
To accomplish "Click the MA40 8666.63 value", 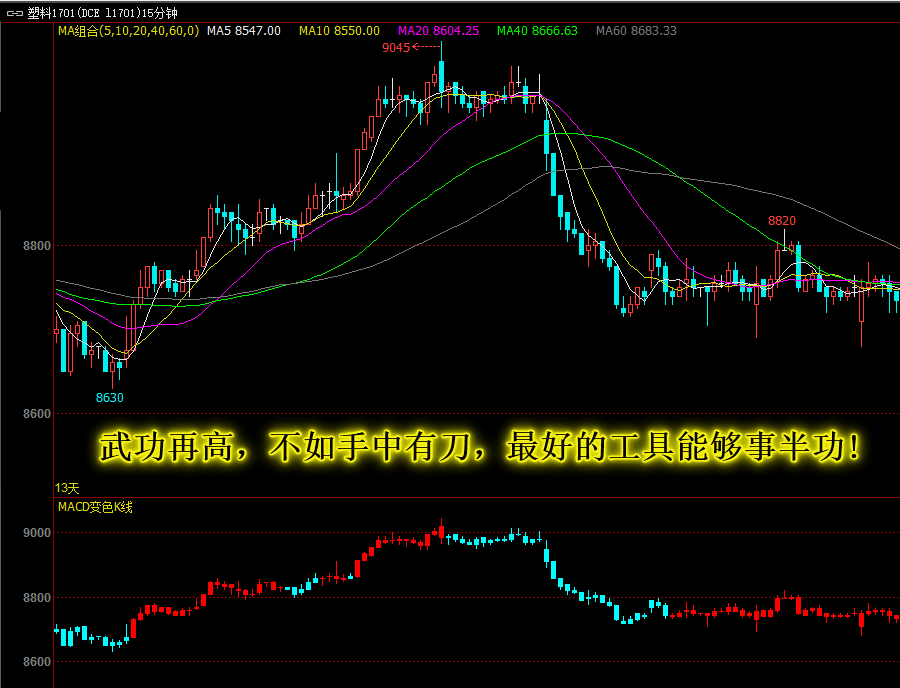I will tap(537, 31).
